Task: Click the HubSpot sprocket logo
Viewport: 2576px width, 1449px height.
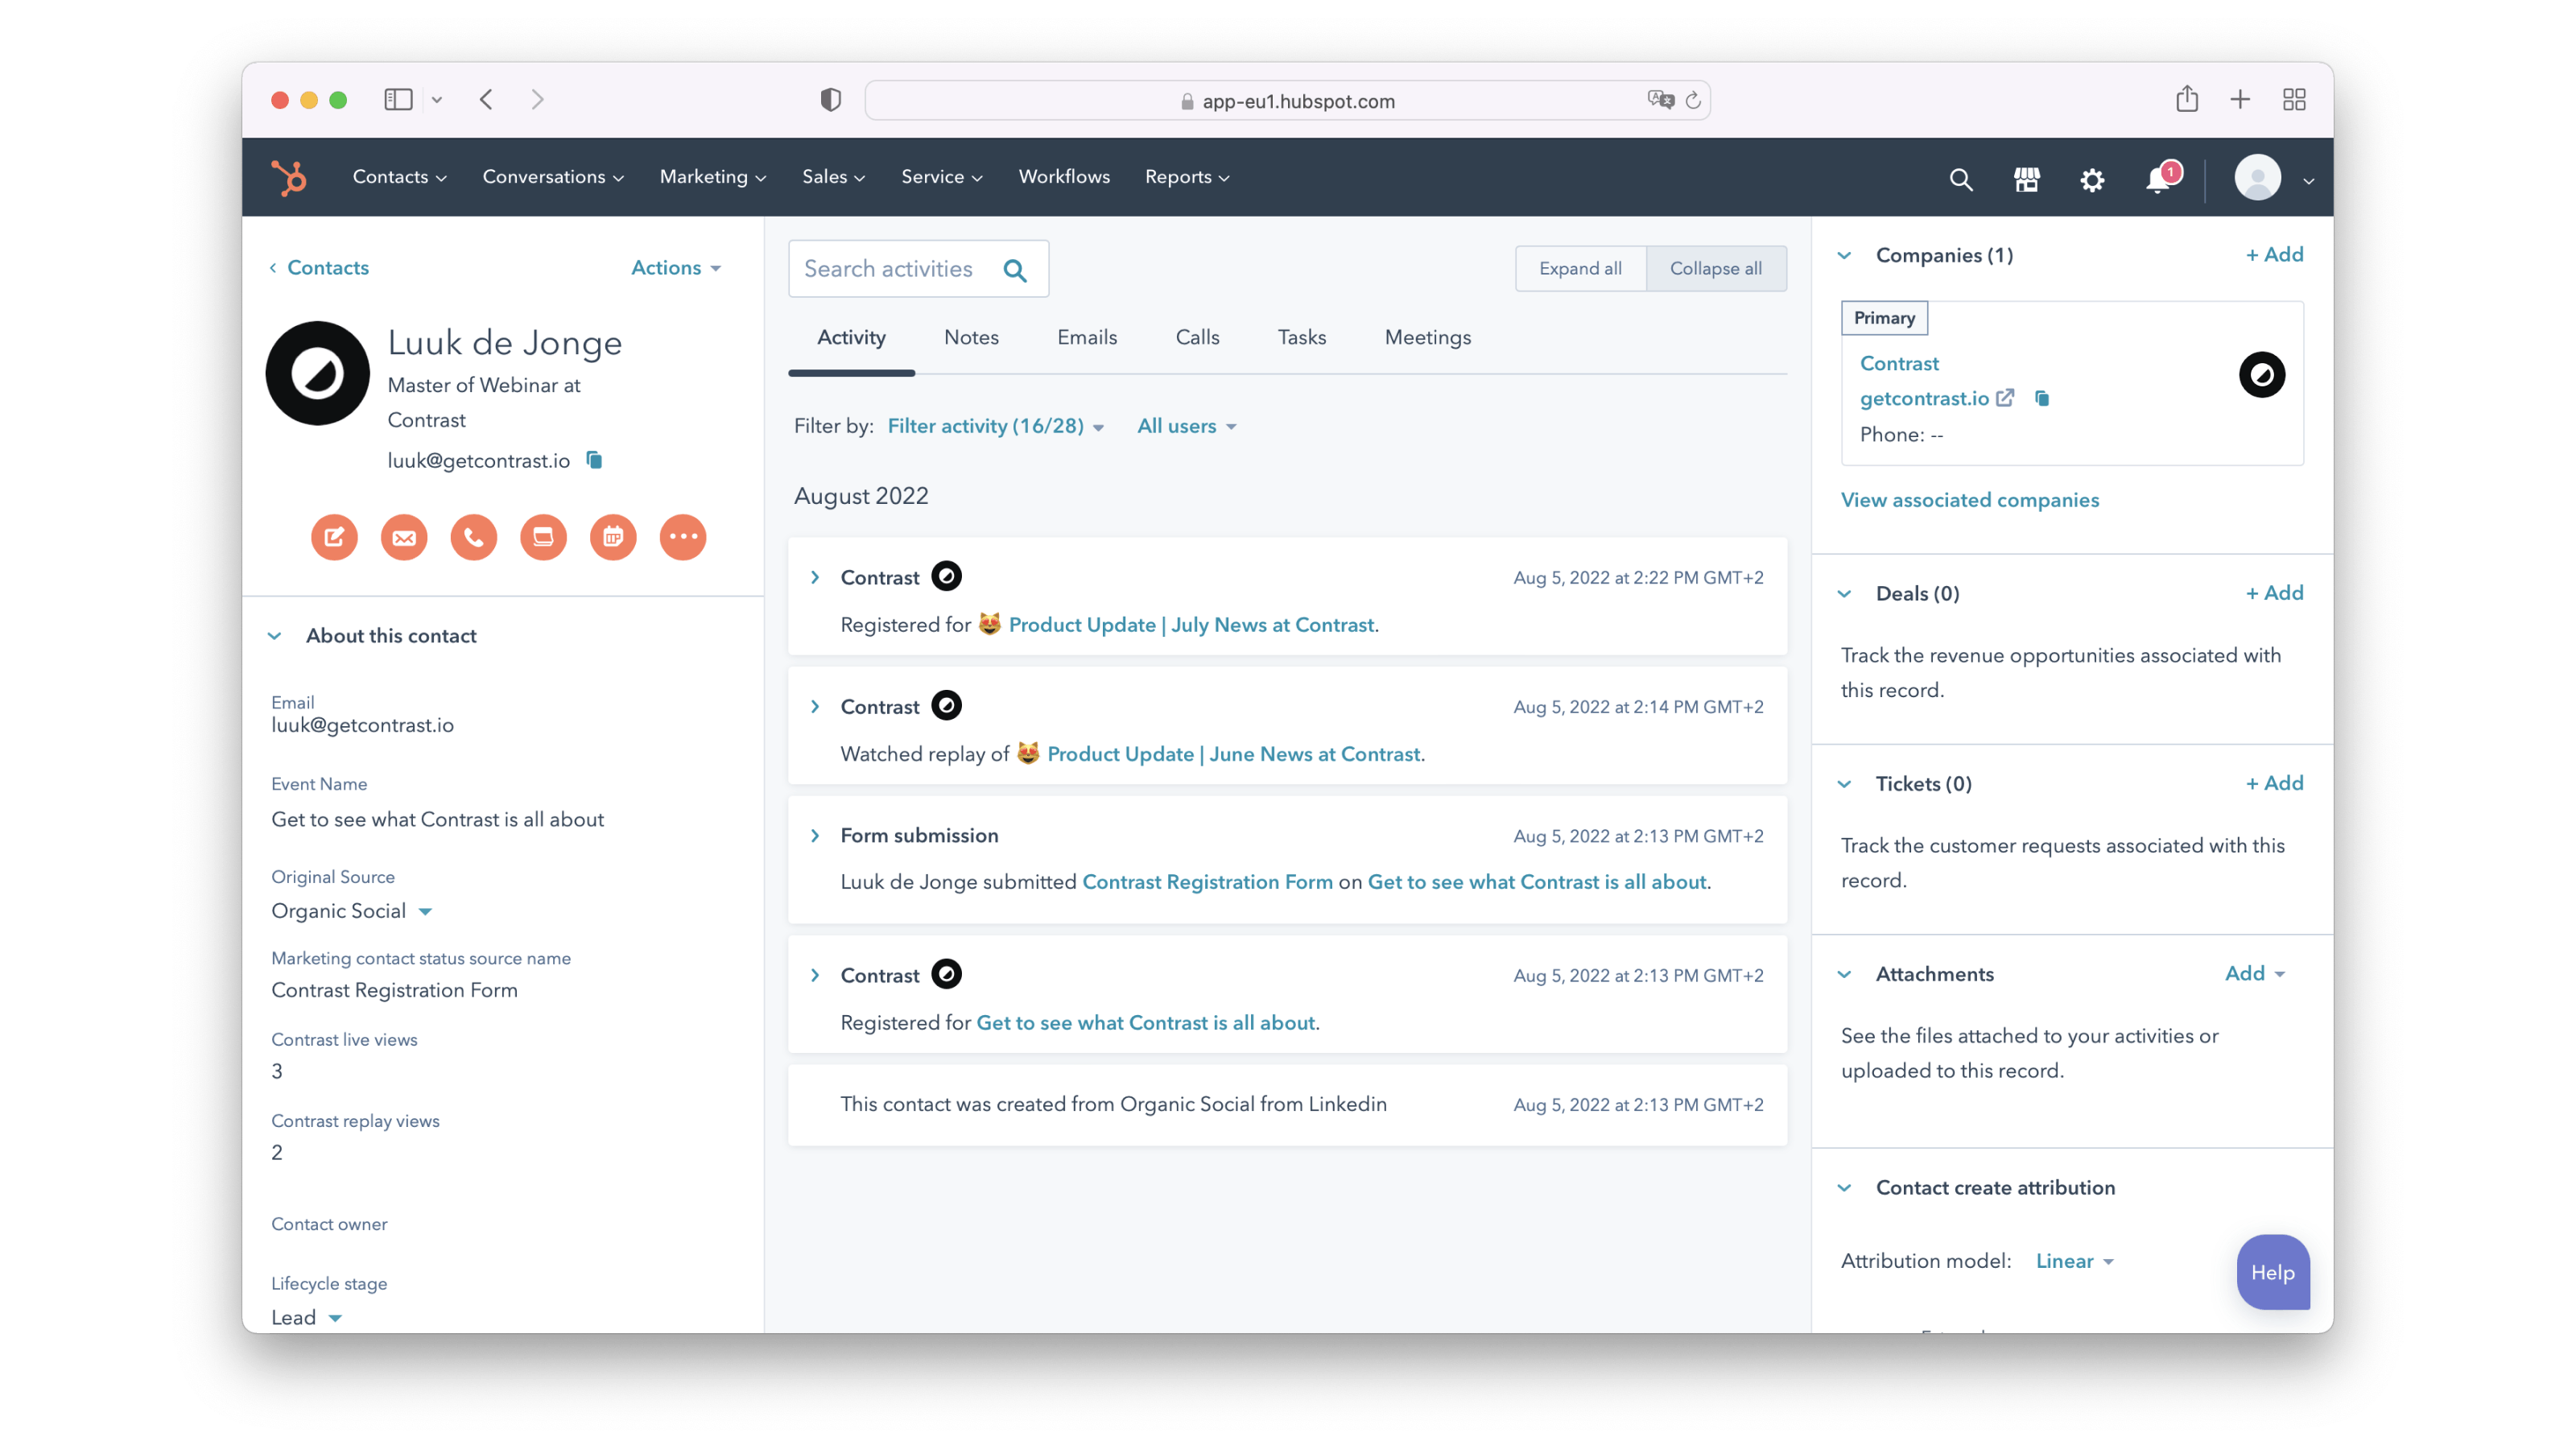Action: 289,177
